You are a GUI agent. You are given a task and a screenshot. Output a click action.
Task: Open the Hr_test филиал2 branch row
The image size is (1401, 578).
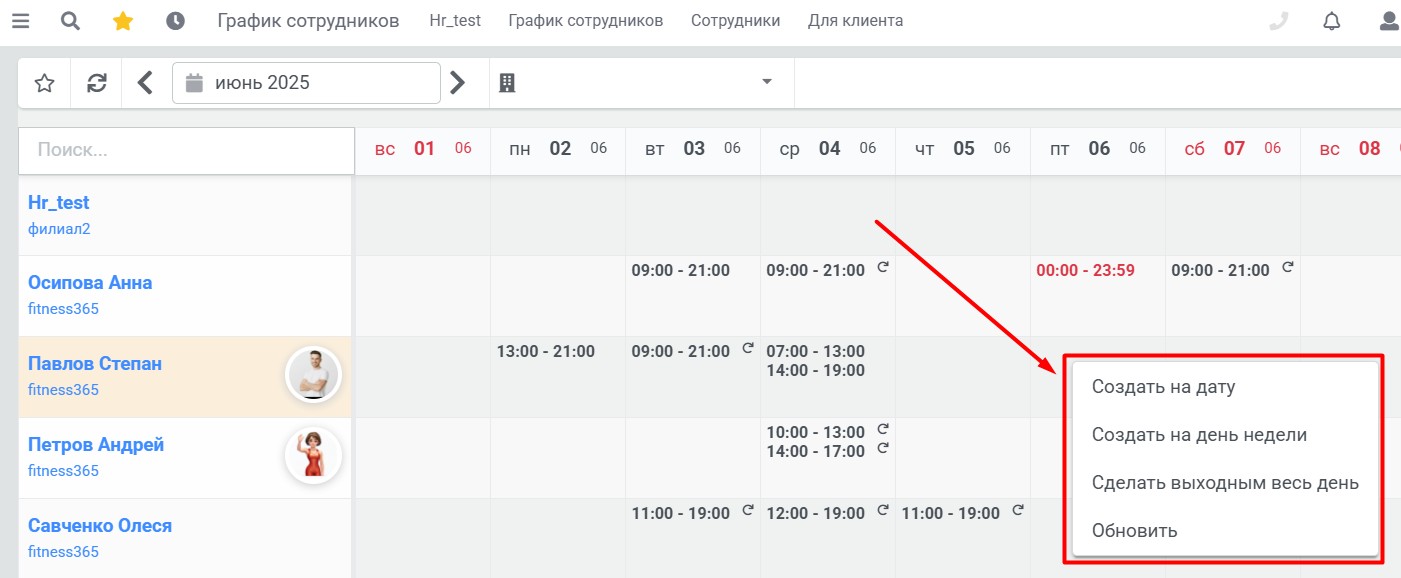186,215
